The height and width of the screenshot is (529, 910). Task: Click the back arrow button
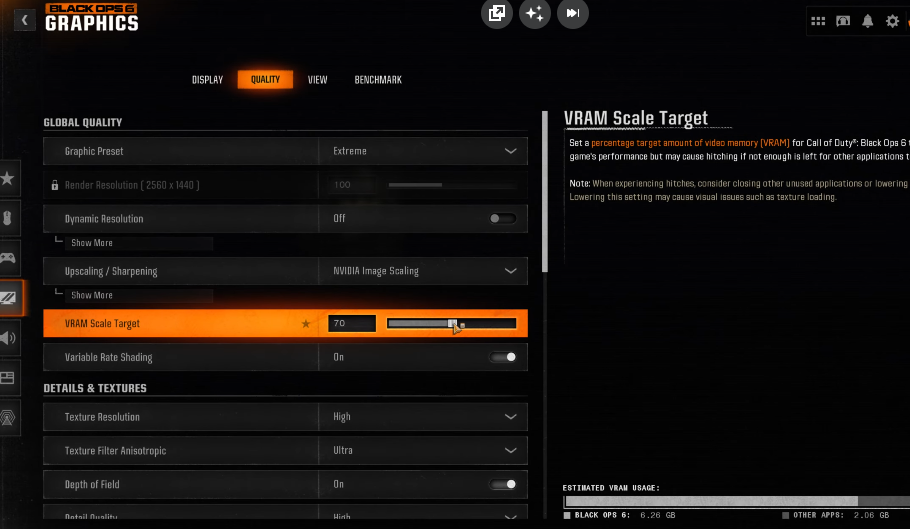click(24, 19)
